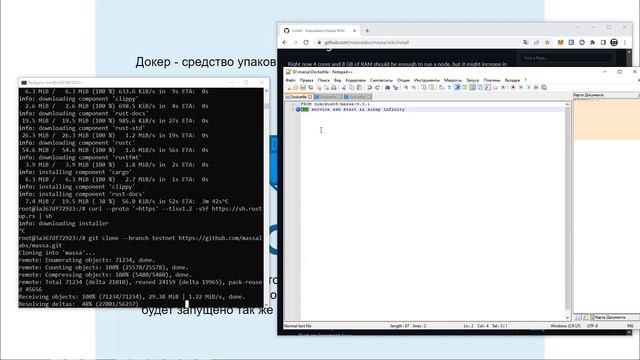This screenshot has height=360, width=640.
Task: Close the GitHub wiki browser tab
Action: point(354,31)
